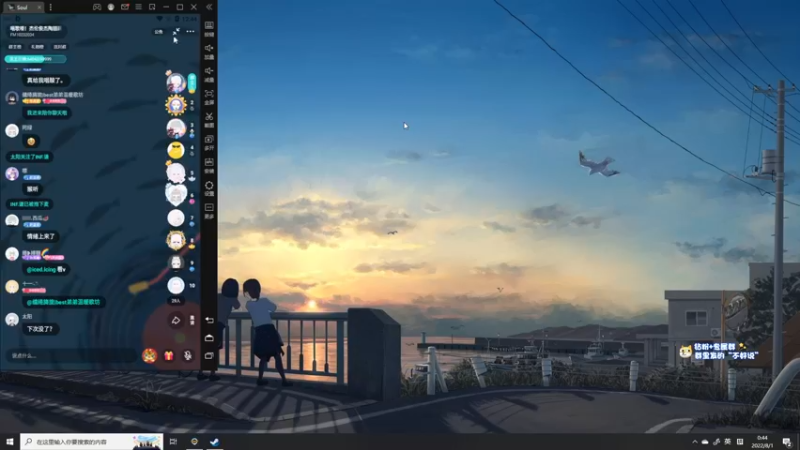The height and width of the screenshot is (450, 800).
Task: Open the Windows Start menu
Action: [x=10, y=442]
